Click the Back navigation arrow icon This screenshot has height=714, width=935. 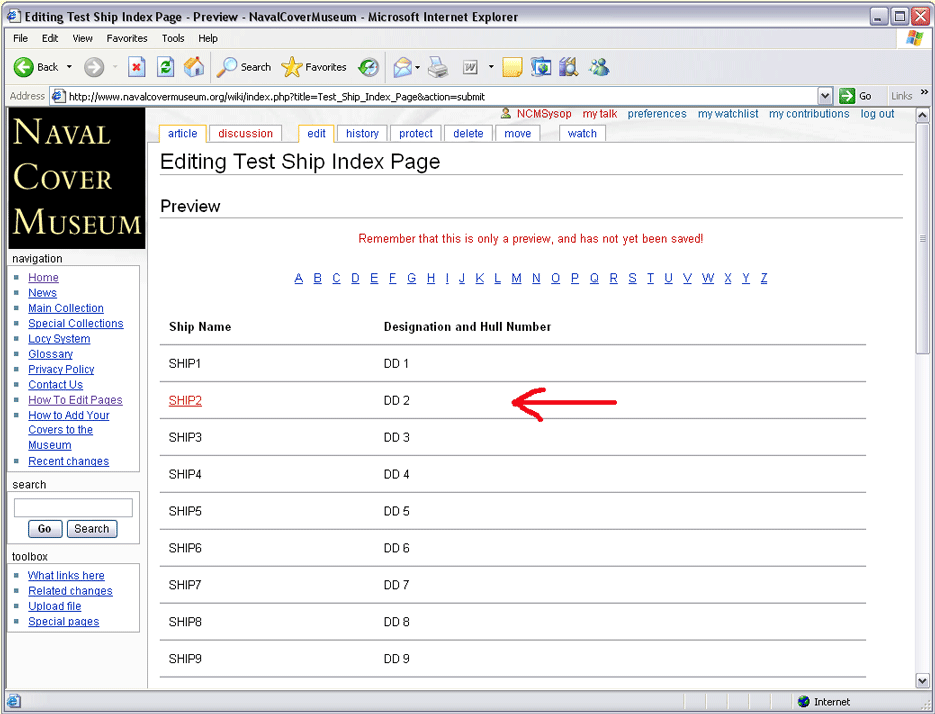point(25,67)
